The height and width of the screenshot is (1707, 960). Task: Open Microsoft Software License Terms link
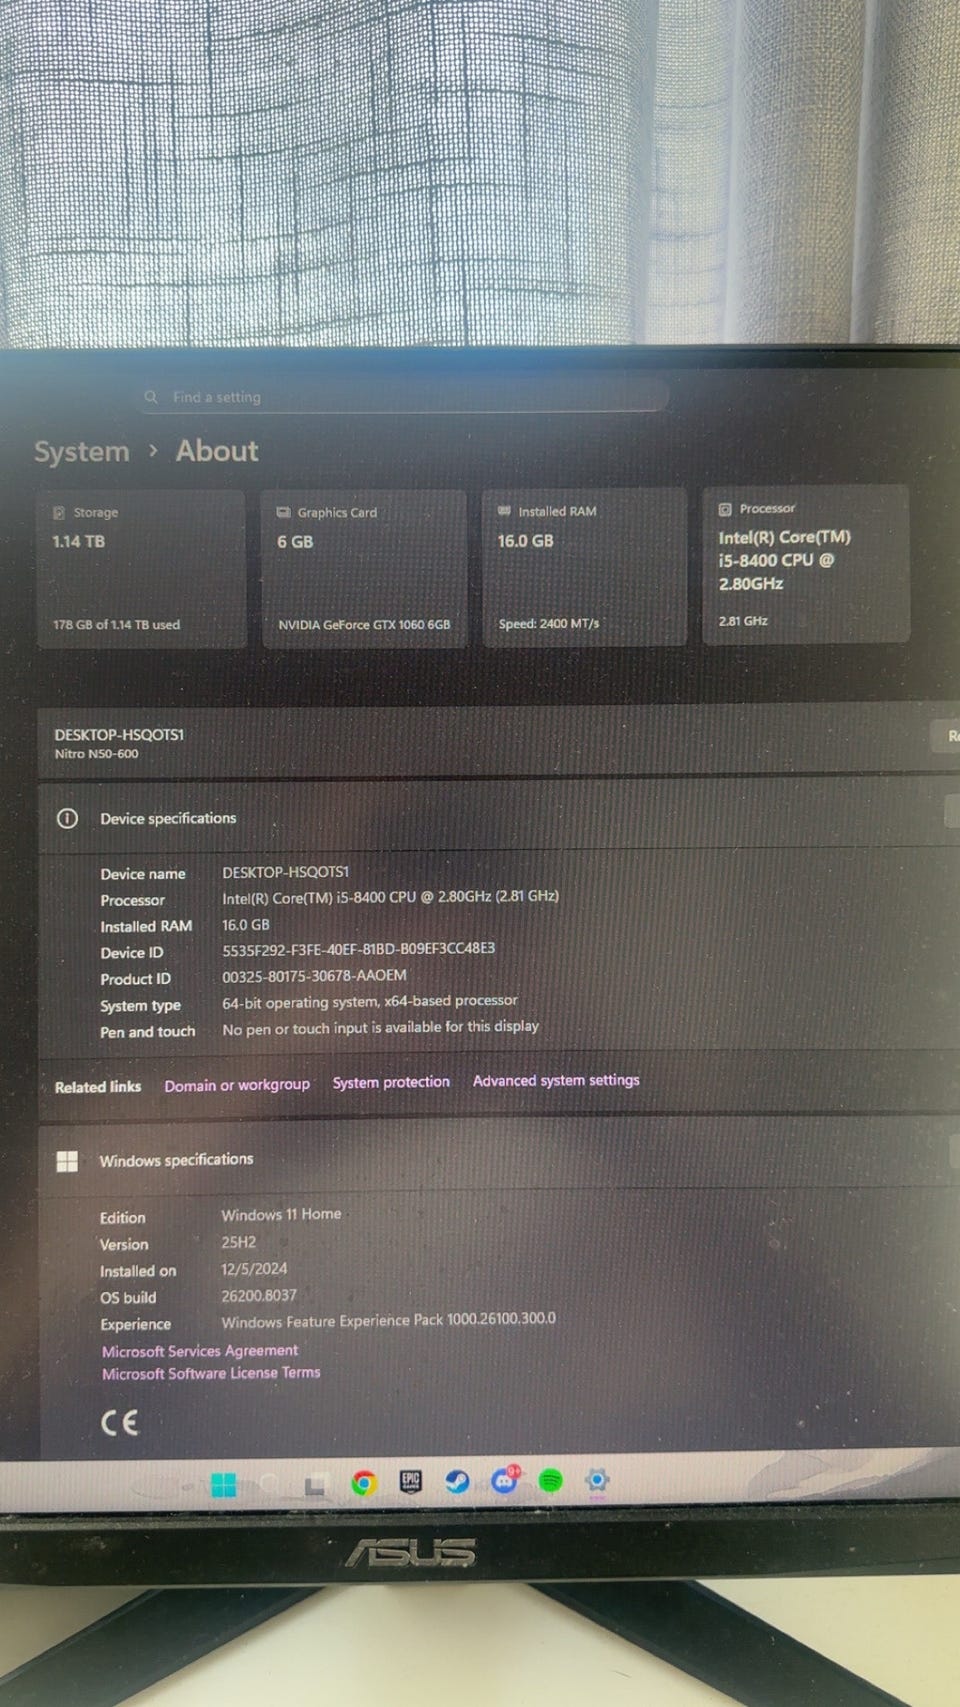(211, 1374)
